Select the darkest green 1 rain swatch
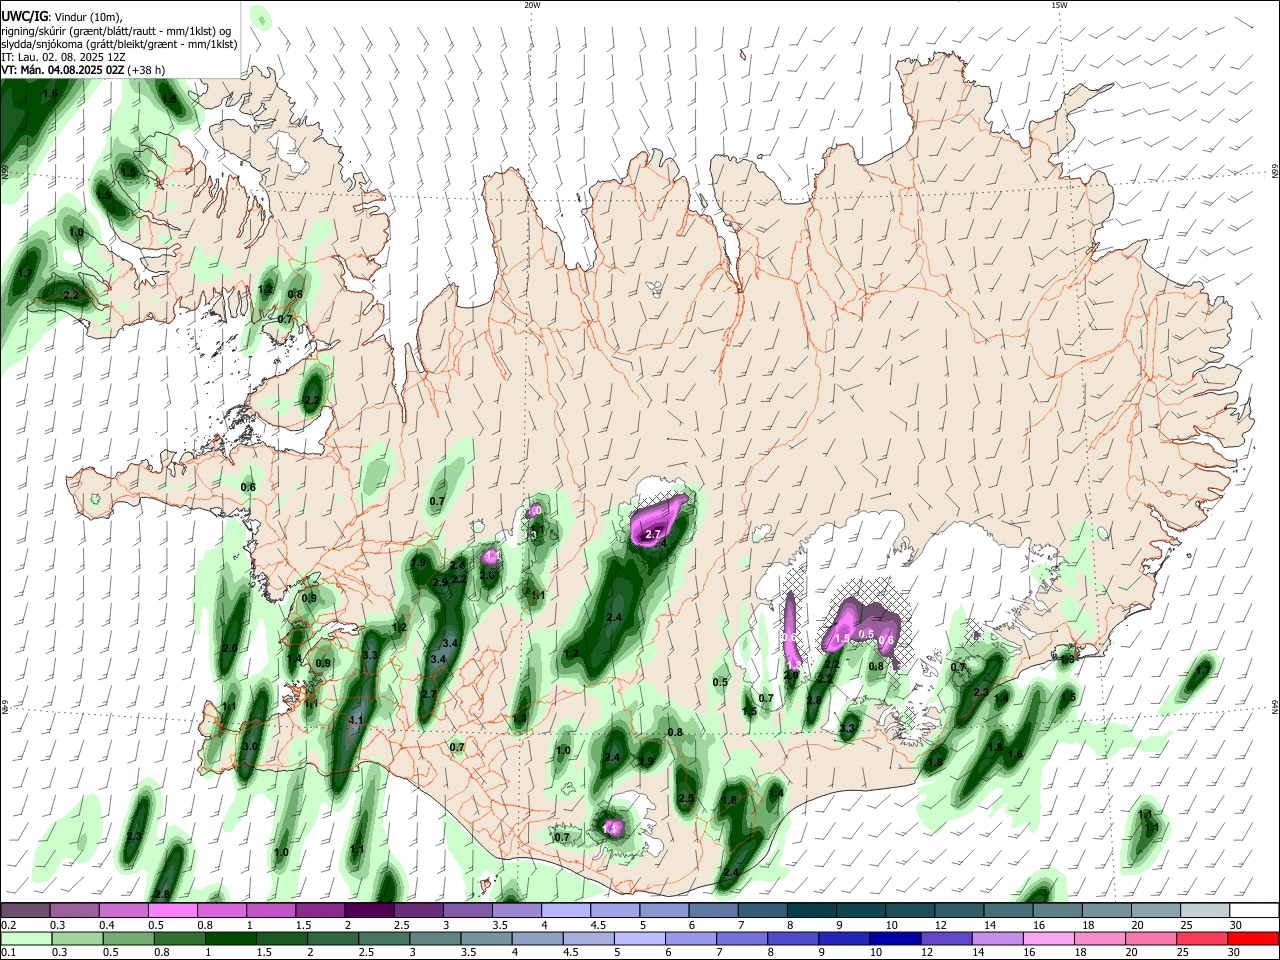 click(x=230, y=938)
